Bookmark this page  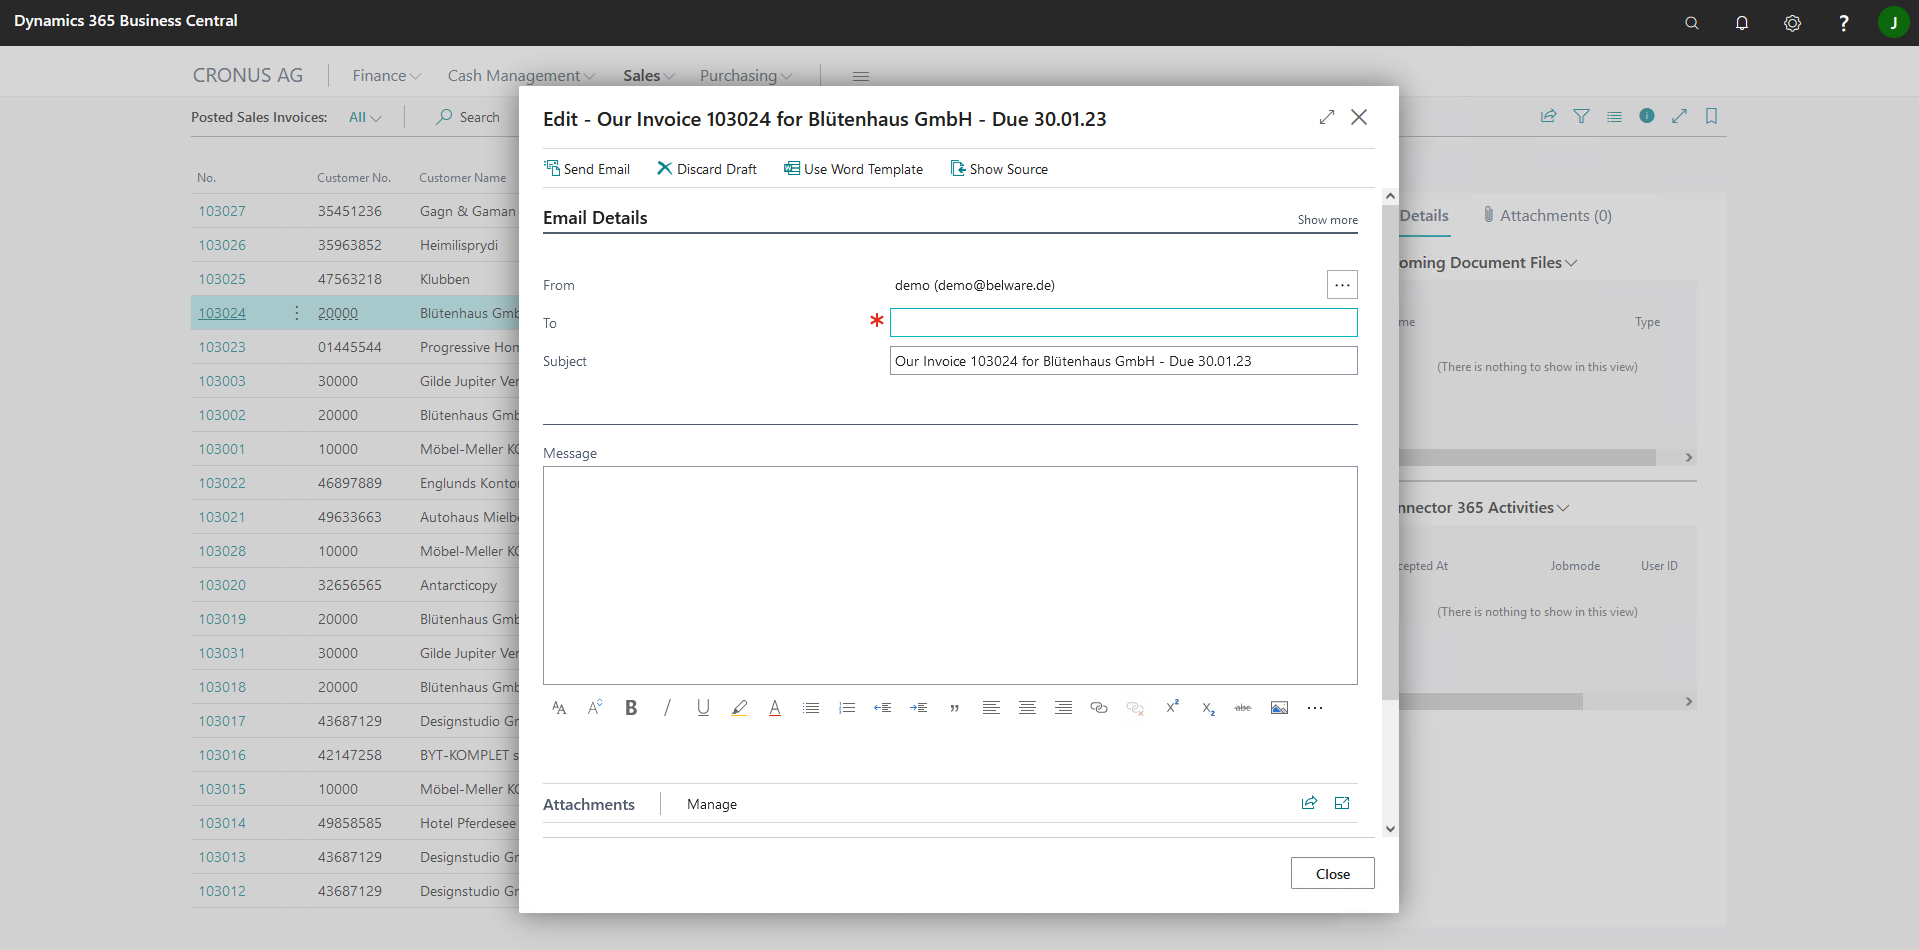point(1711,116)
